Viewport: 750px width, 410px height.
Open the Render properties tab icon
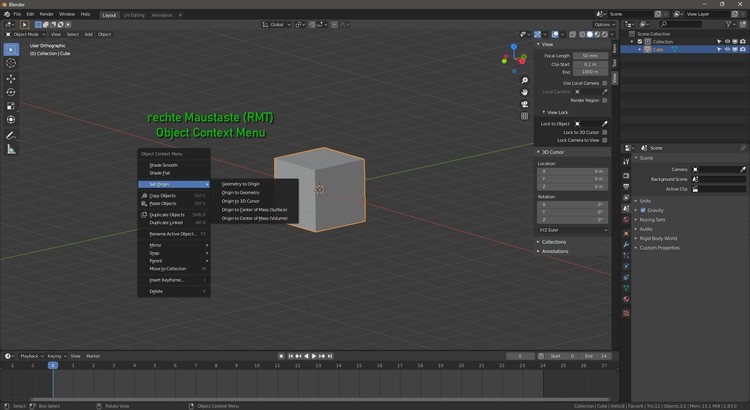[x=626, y=176]
